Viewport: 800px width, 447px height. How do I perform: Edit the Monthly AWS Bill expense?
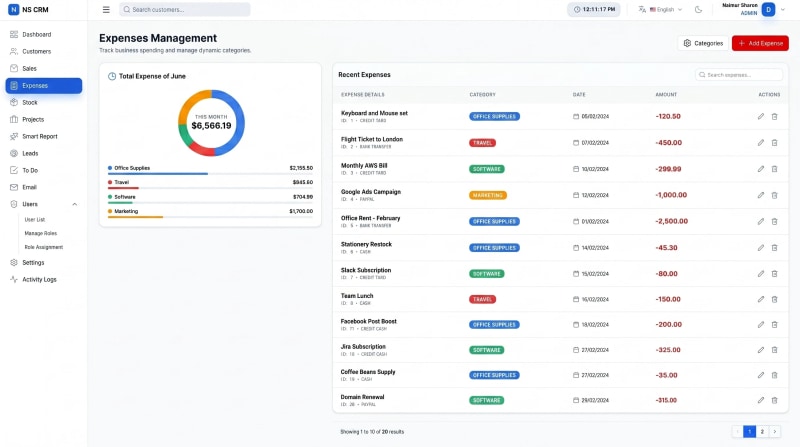pyautogui.click(x=761, y=169)
